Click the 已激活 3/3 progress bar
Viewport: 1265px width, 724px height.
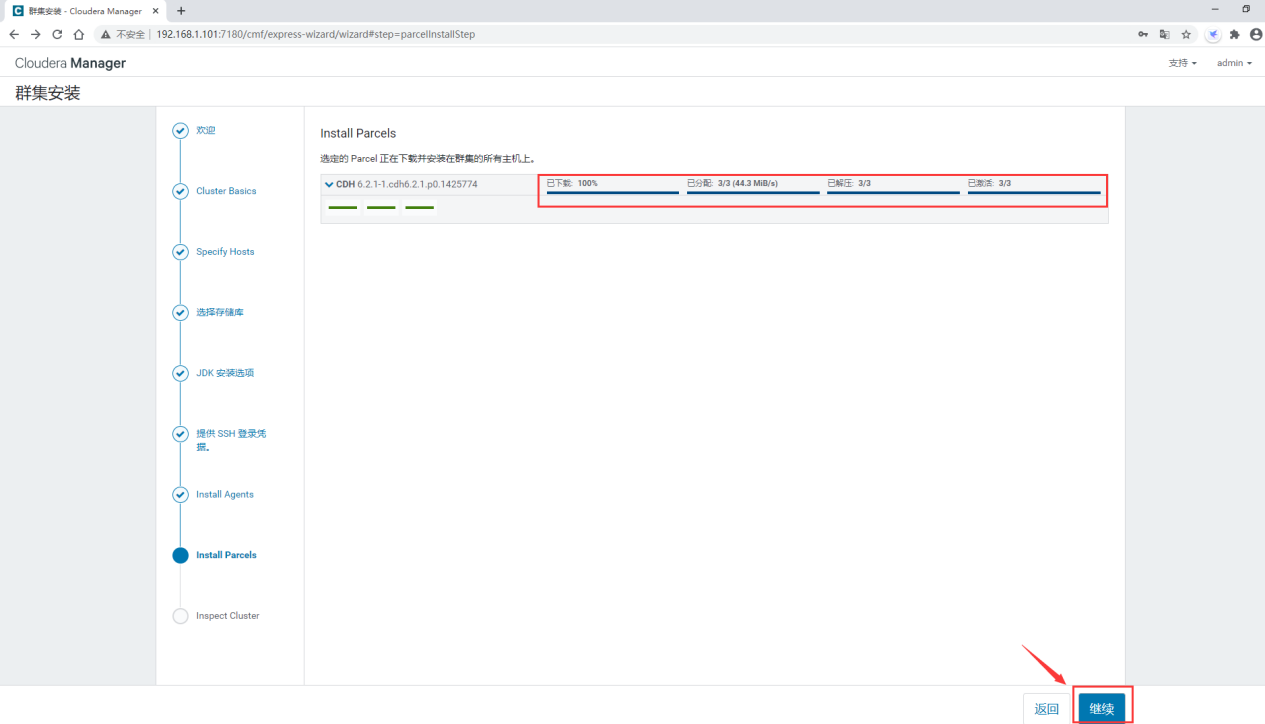click(1034, 192)
